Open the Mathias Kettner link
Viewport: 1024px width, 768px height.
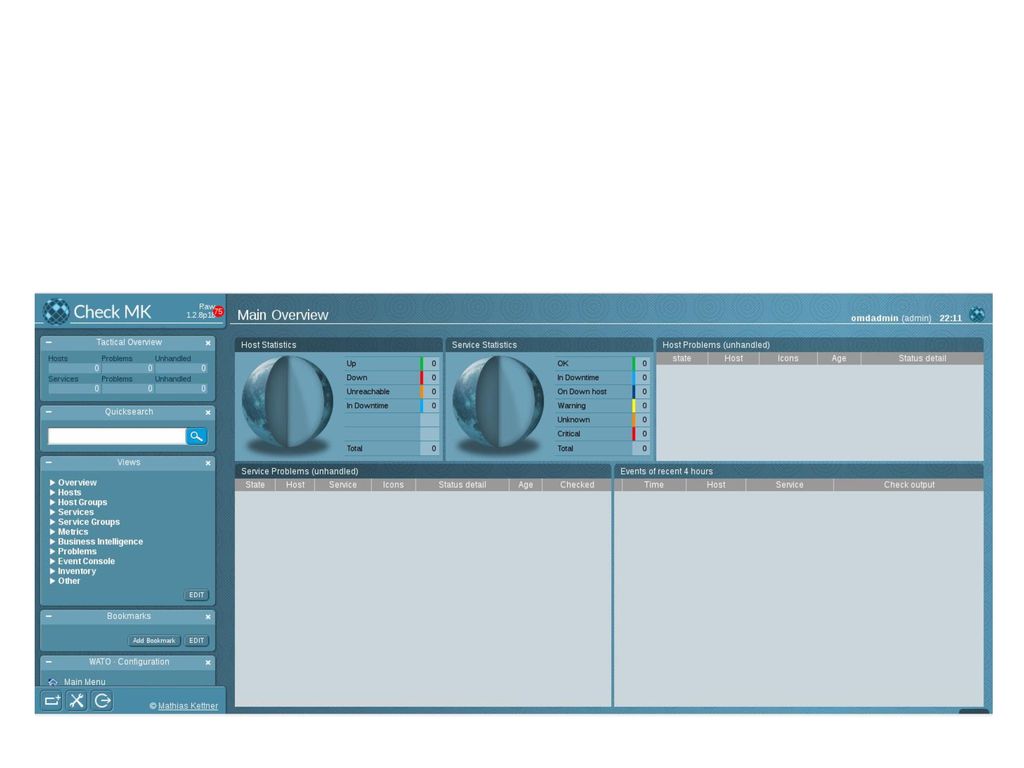click(x=188, y=706)
